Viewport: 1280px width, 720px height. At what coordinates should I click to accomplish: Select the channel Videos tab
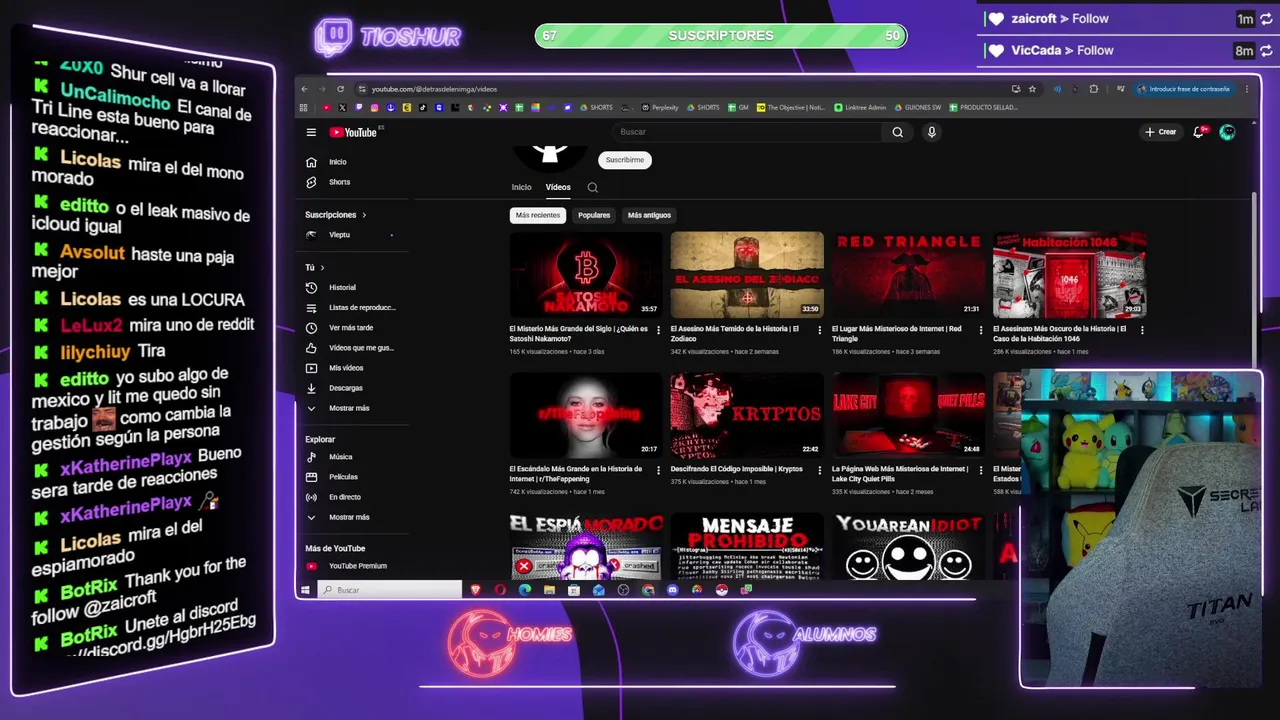pos(558,187)
